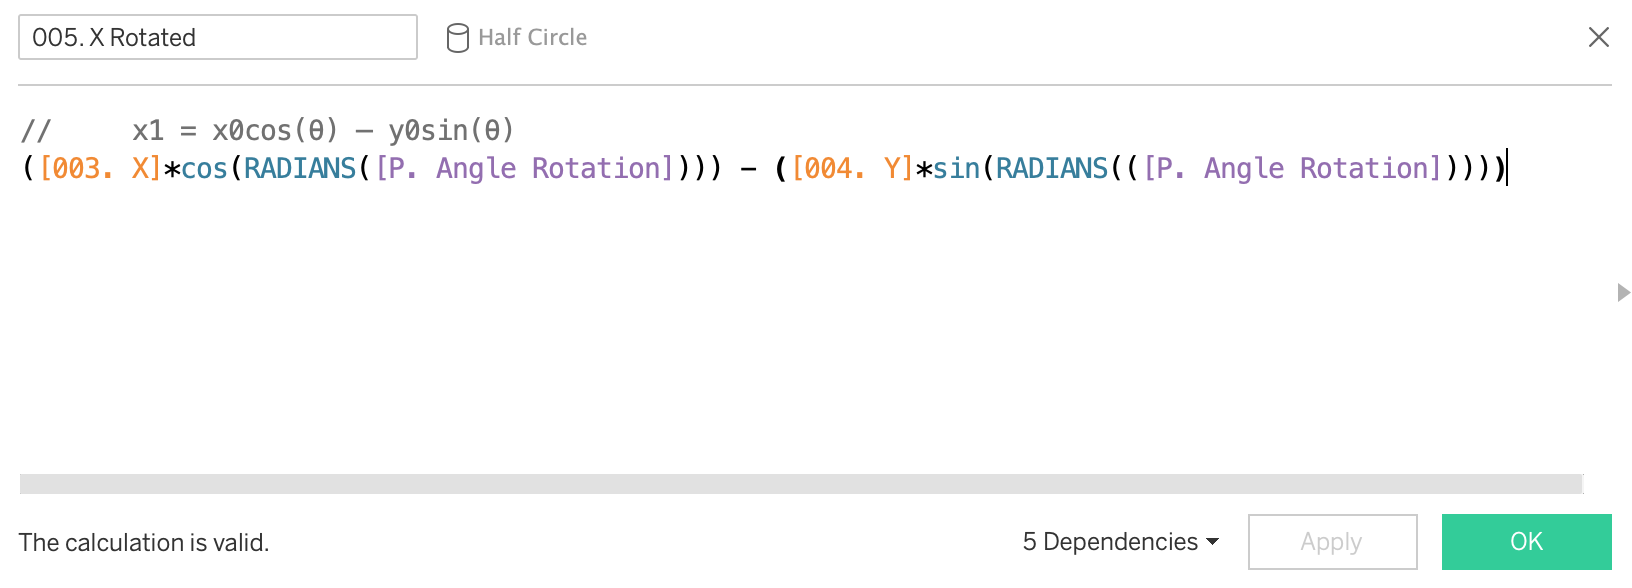Viewport: 1632px width, 588px height.
Task: Click the comment line starting with //
Action: [267, 130]
